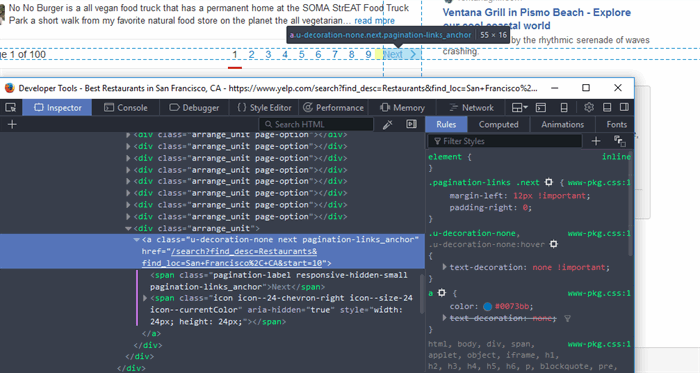Go to results page 5
The image size is (700, 373).
click(x=302, y=54)
